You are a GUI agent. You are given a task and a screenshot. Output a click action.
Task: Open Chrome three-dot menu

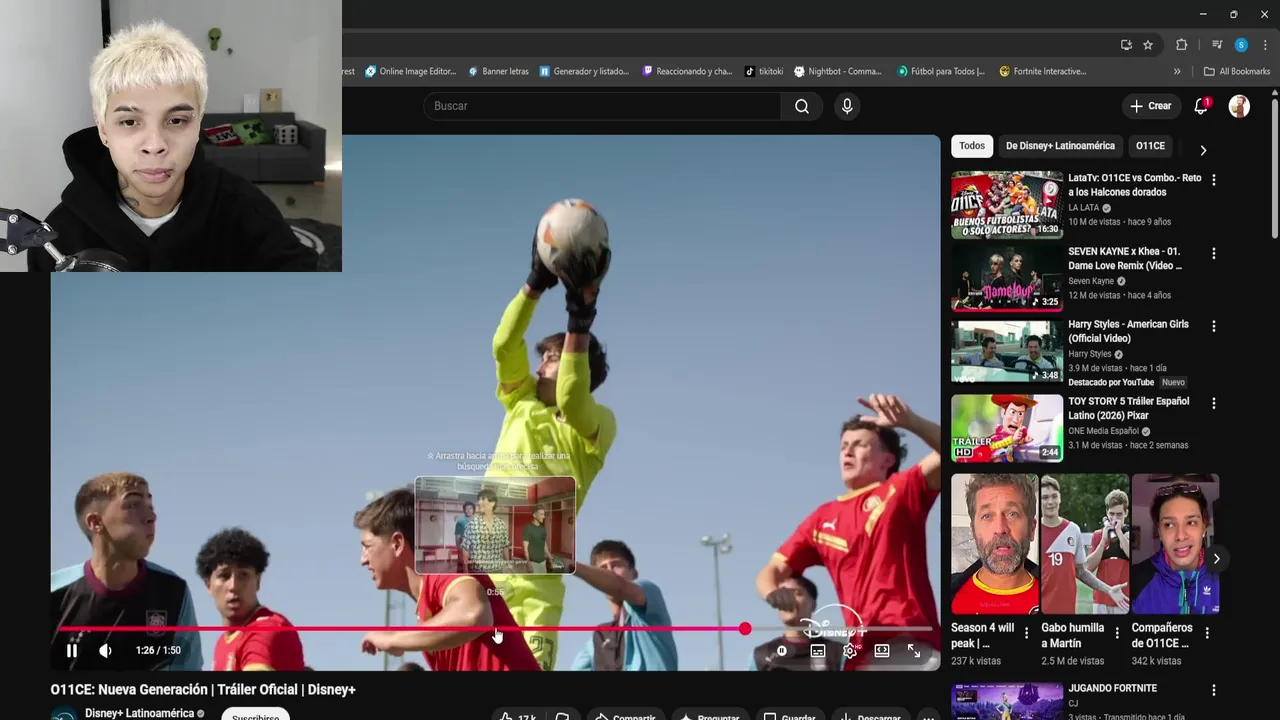pos(1265,45)
